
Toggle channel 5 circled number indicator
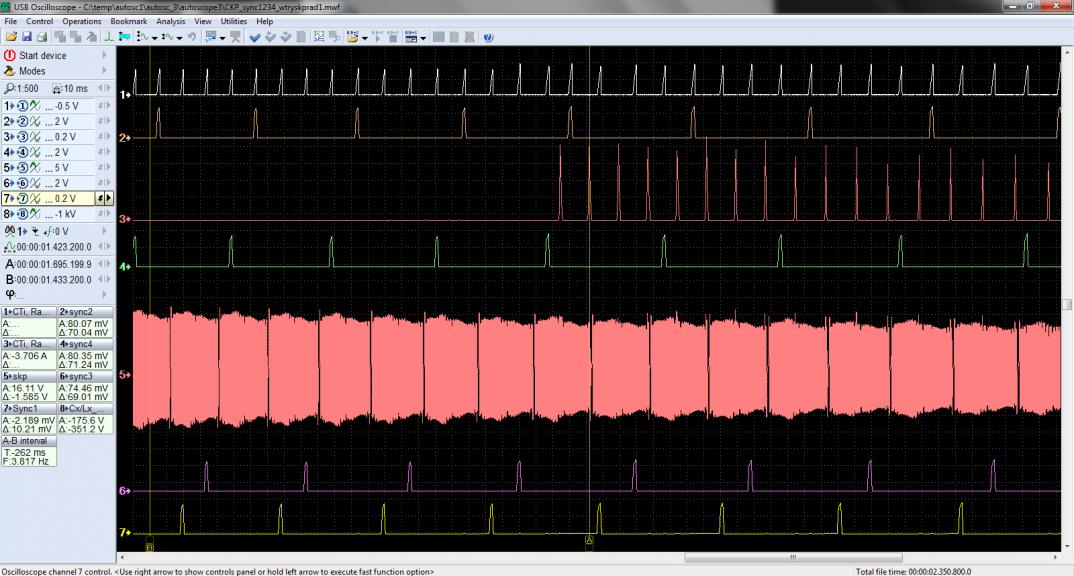pyautogui.click(x=21, y=168)
